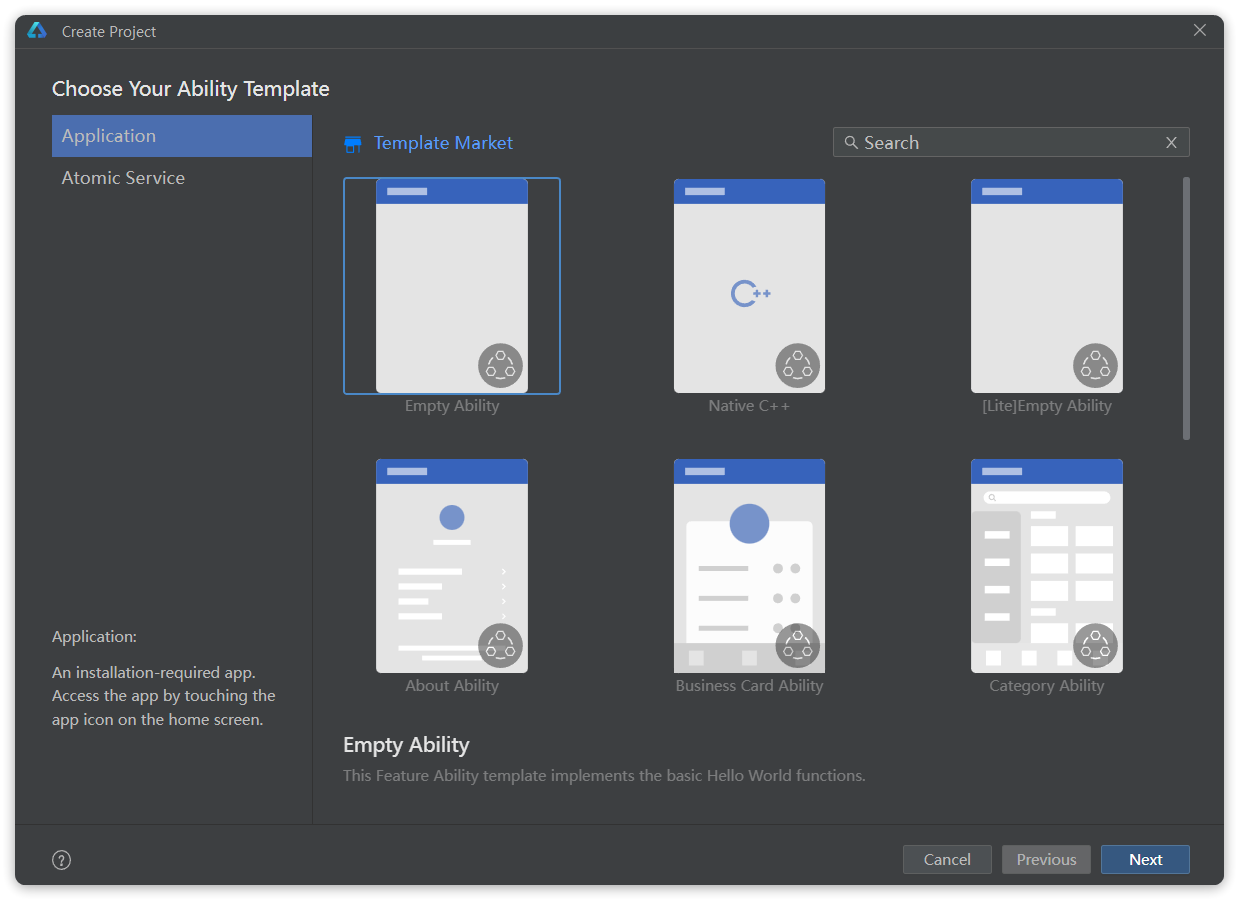This screenshot has height=902, width=1239.
Task: Switch to Atomic Service tab
Action: coord(182,178)
